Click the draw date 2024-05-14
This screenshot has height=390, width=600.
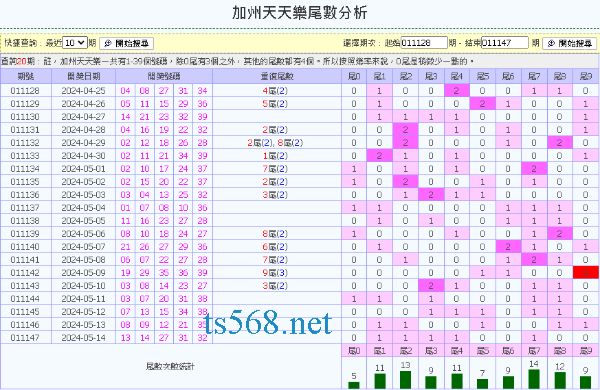coord(83,338)
